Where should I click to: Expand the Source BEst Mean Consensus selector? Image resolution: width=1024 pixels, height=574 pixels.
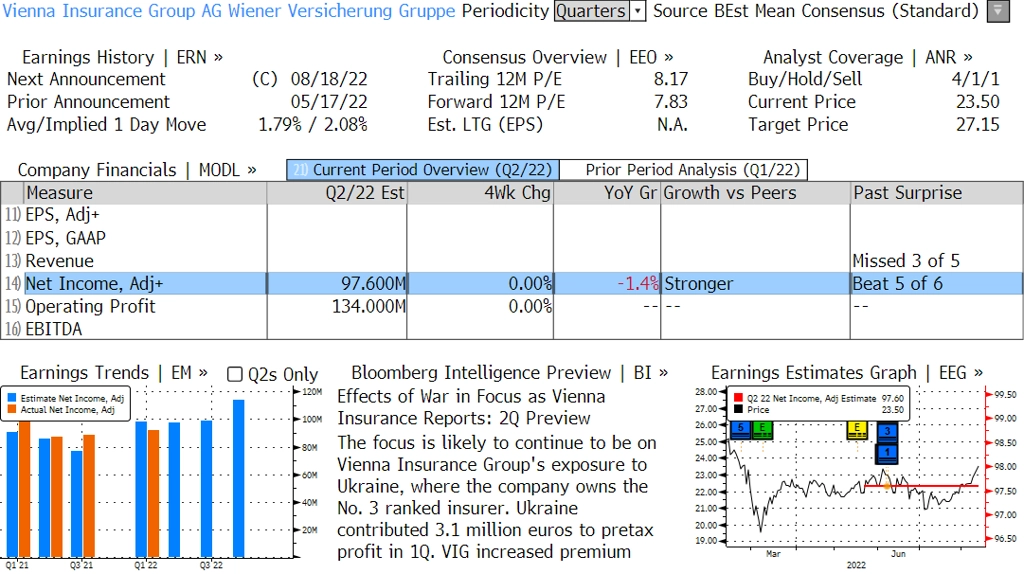pyautogui.click(x=816, y=11)
